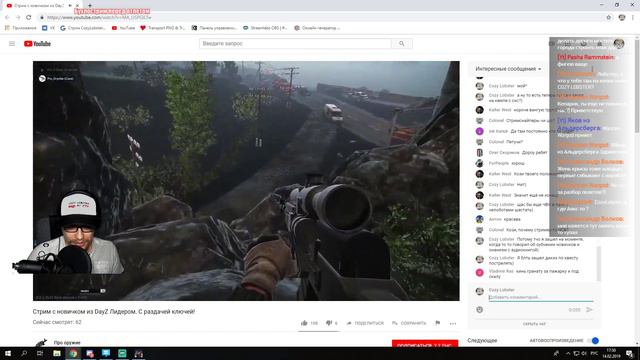This screenshot has width=640, height=360.
Task: Click the stream video player
Action: (x=246, y=181)
